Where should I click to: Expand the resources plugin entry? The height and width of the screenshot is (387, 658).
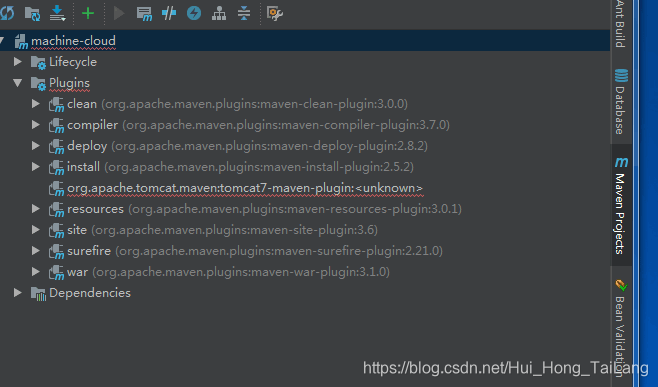pos(36,209)
